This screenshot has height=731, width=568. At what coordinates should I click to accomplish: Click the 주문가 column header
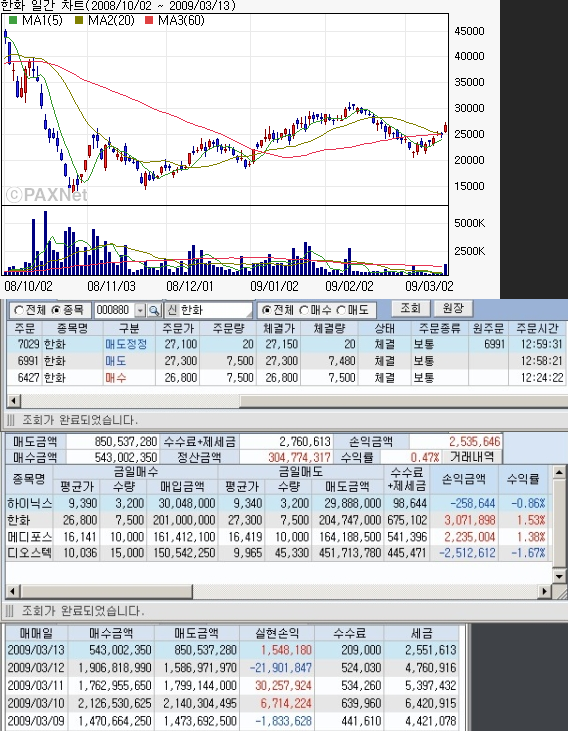(x=178, y=328)
